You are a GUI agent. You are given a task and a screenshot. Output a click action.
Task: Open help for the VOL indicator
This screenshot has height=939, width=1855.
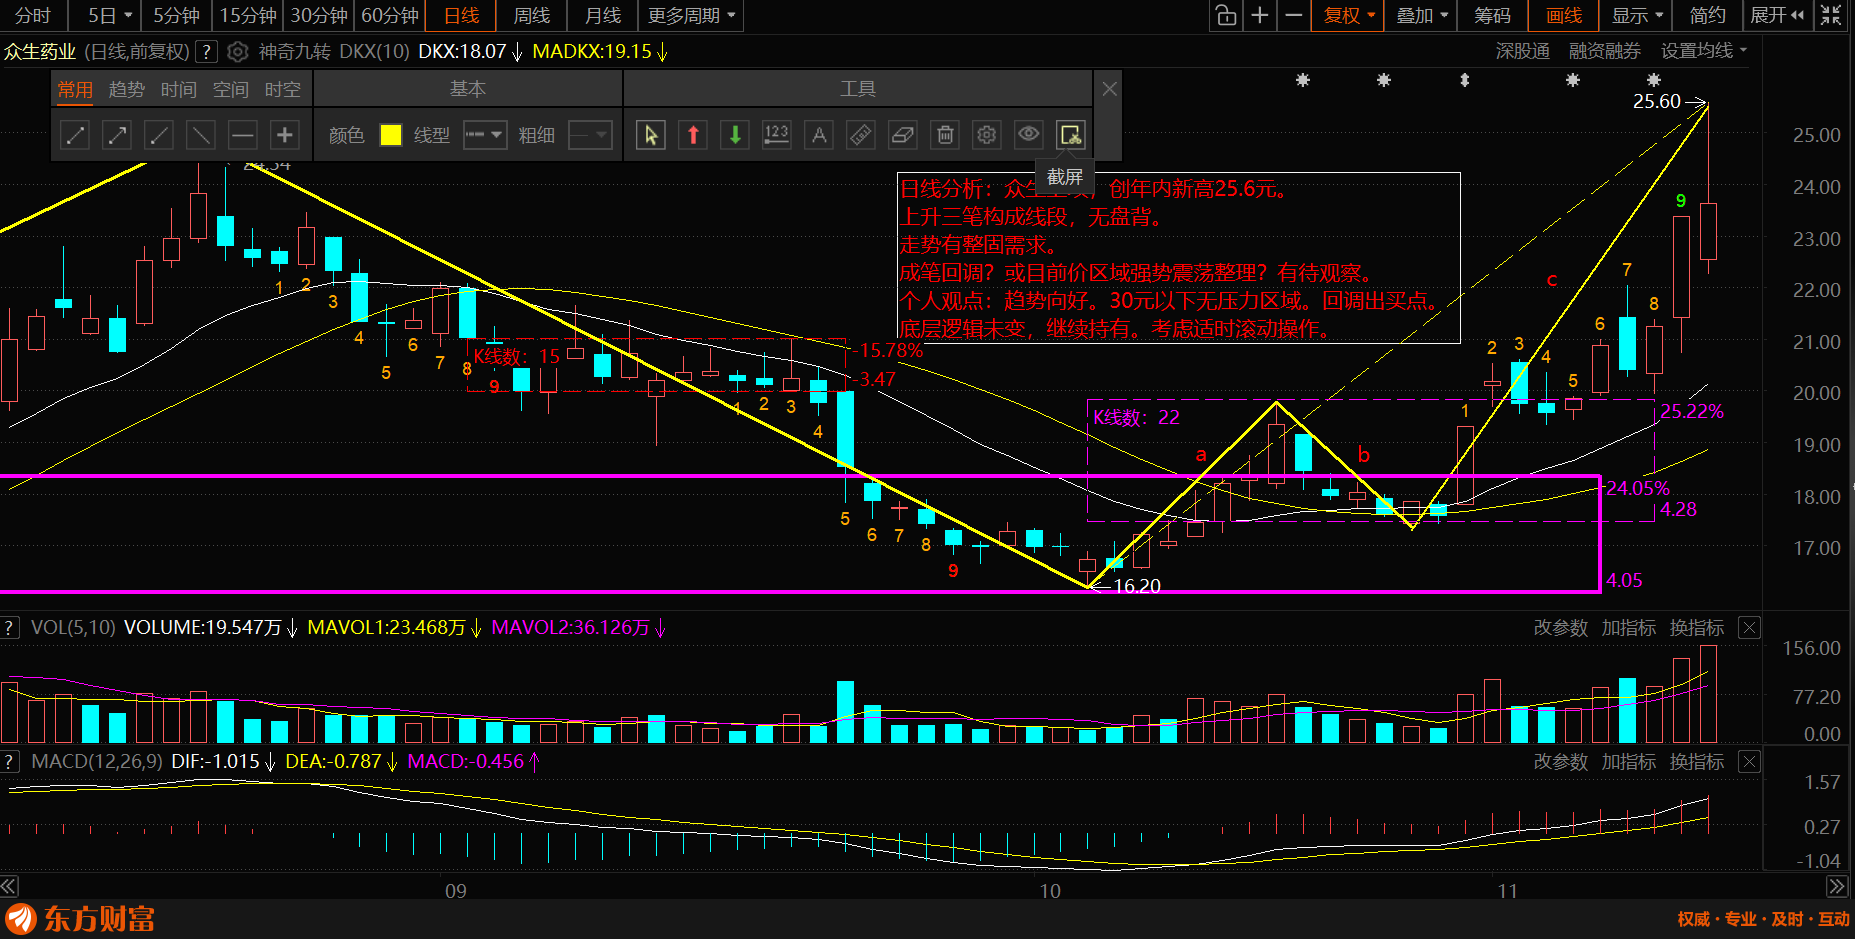[10, 628]
